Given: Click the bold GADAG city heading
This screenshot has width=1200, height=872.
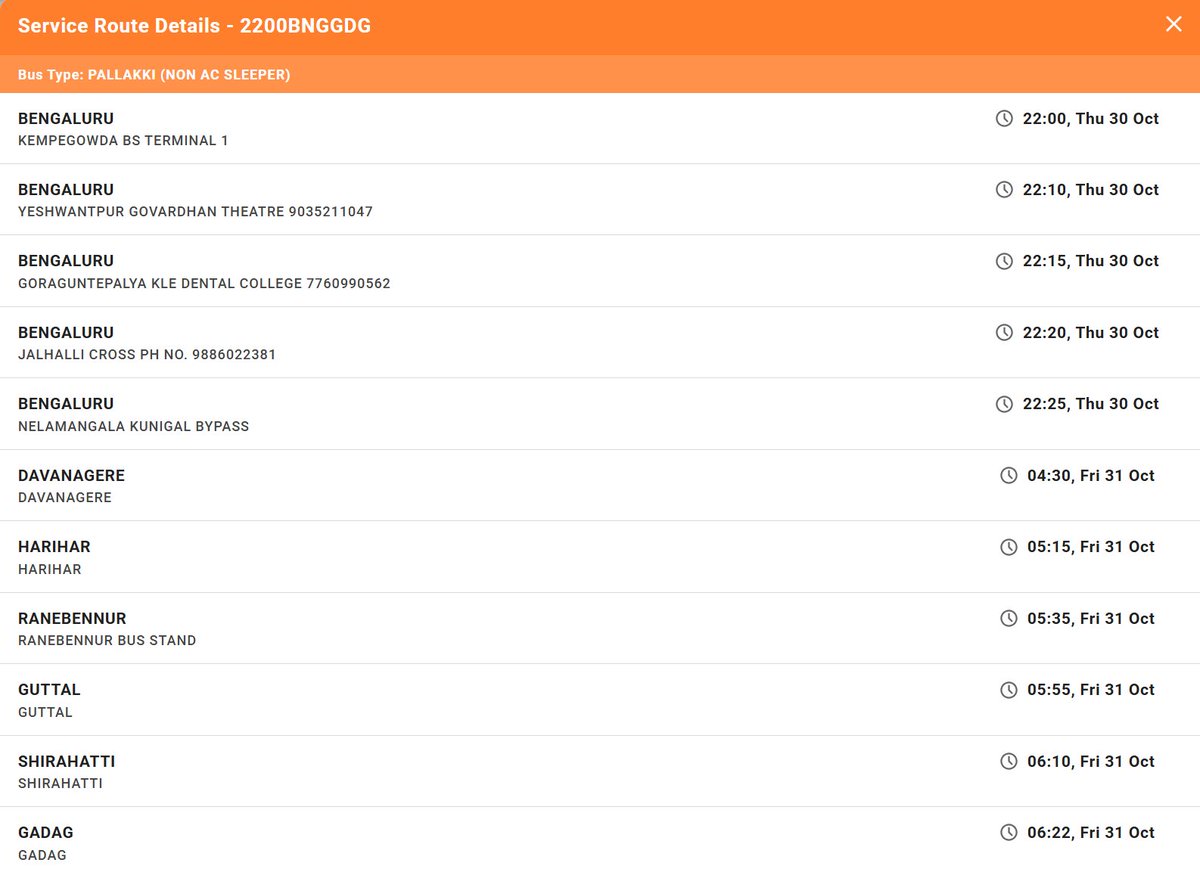Looking at the screenshot, I should [x=46, y=833].
